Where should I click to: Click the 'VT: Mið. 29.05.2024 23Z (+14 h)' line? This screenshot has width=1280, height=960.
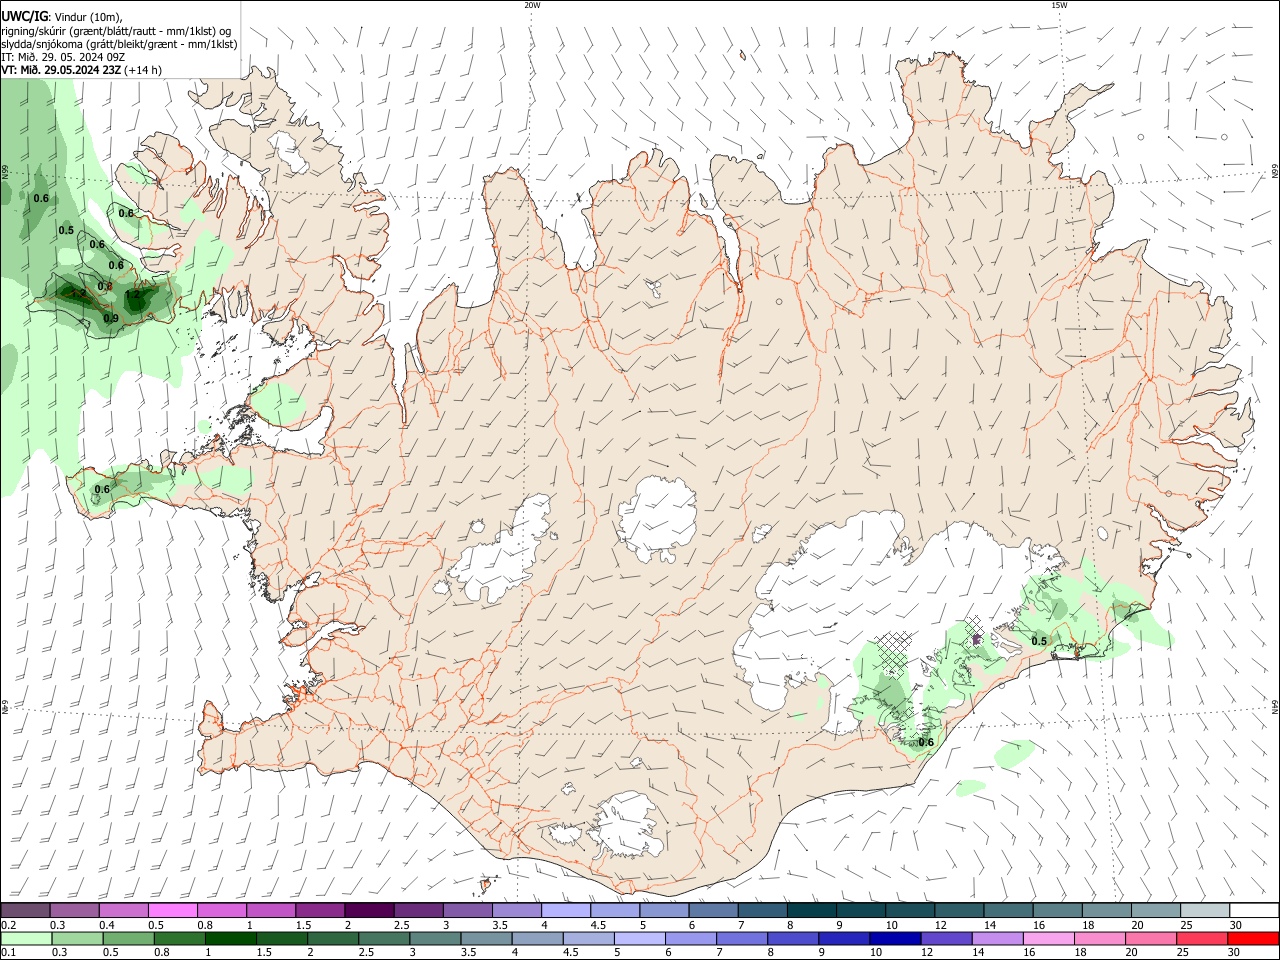(82, 70)
